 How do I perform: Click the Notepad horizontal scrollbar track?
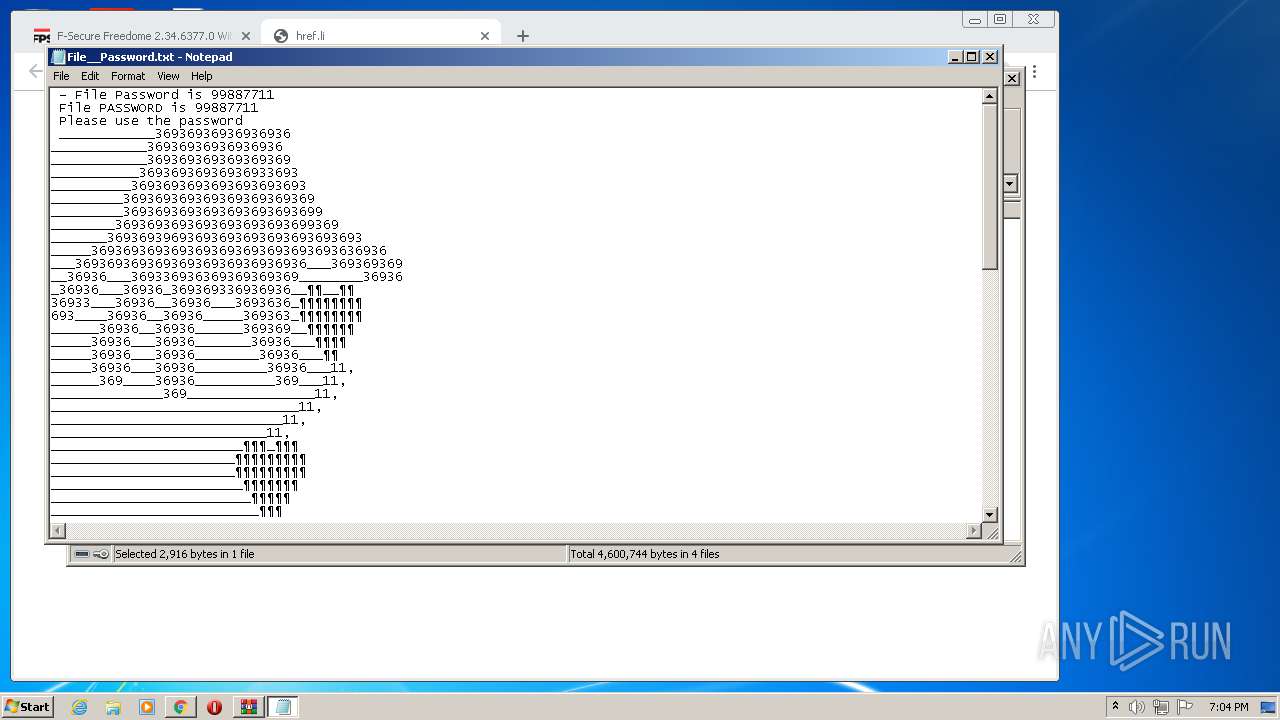[x=516, y=531]
